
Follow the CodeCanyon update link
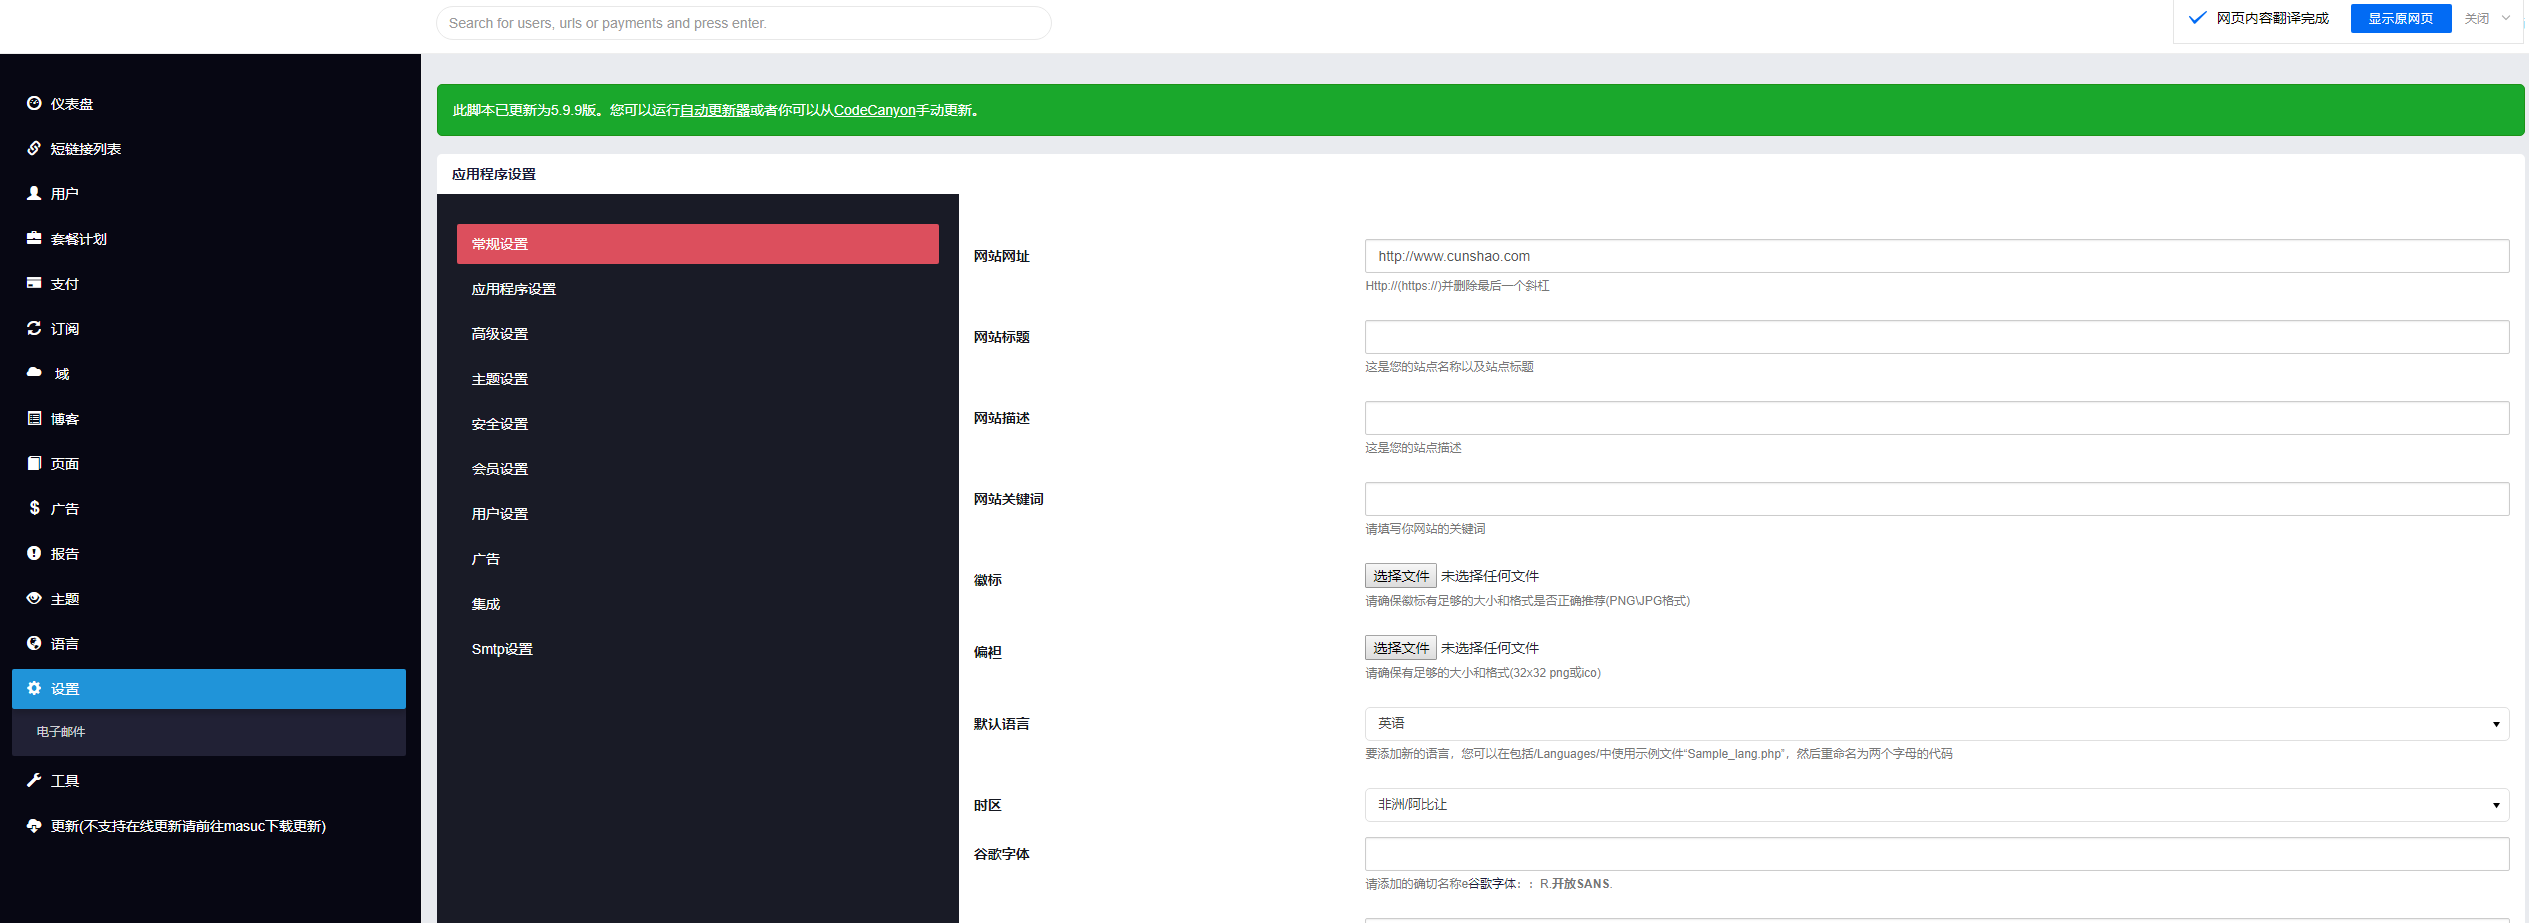873,110
